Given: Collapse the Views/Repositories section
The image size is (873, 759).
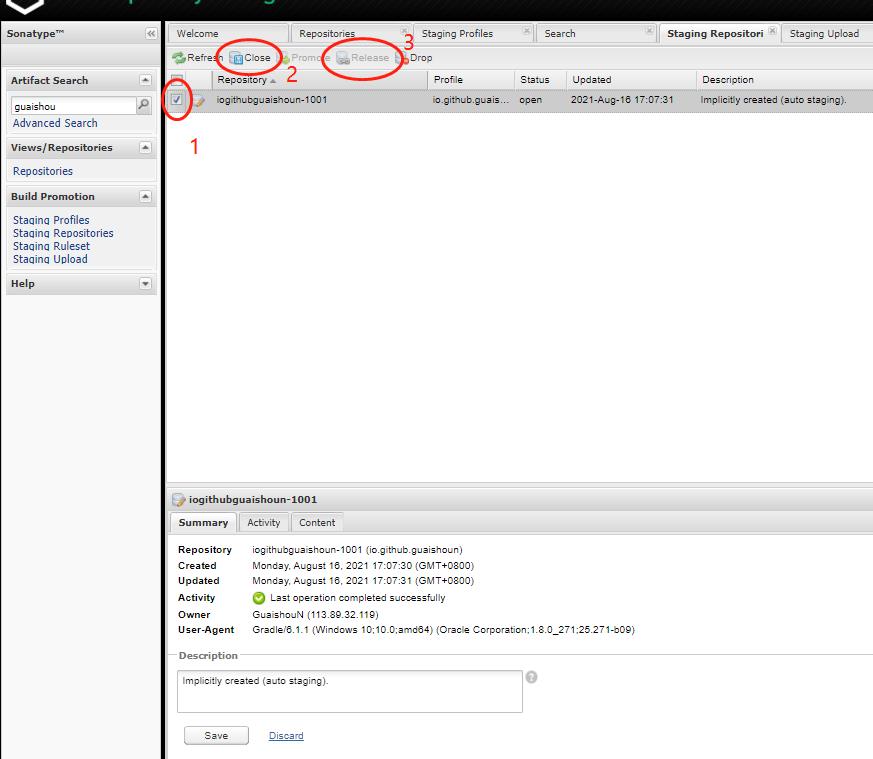Looking at the screenshot, I should tap(145, 148).
